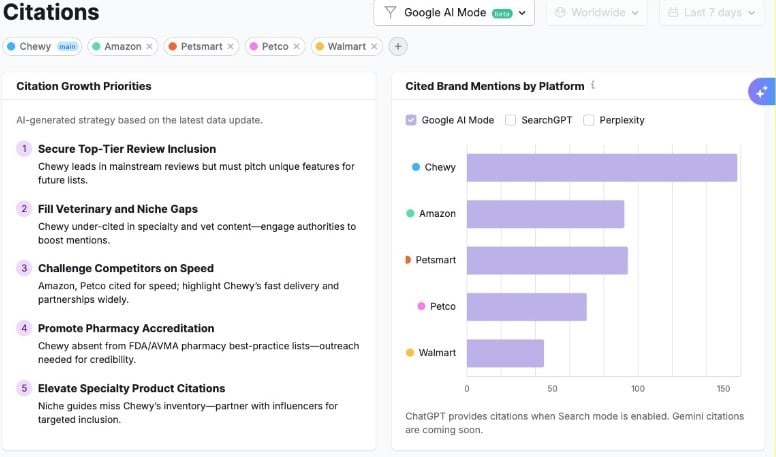Click the 'Citations' page heading
The width and height of the screenshot is (776, 457).
point(51,12)
